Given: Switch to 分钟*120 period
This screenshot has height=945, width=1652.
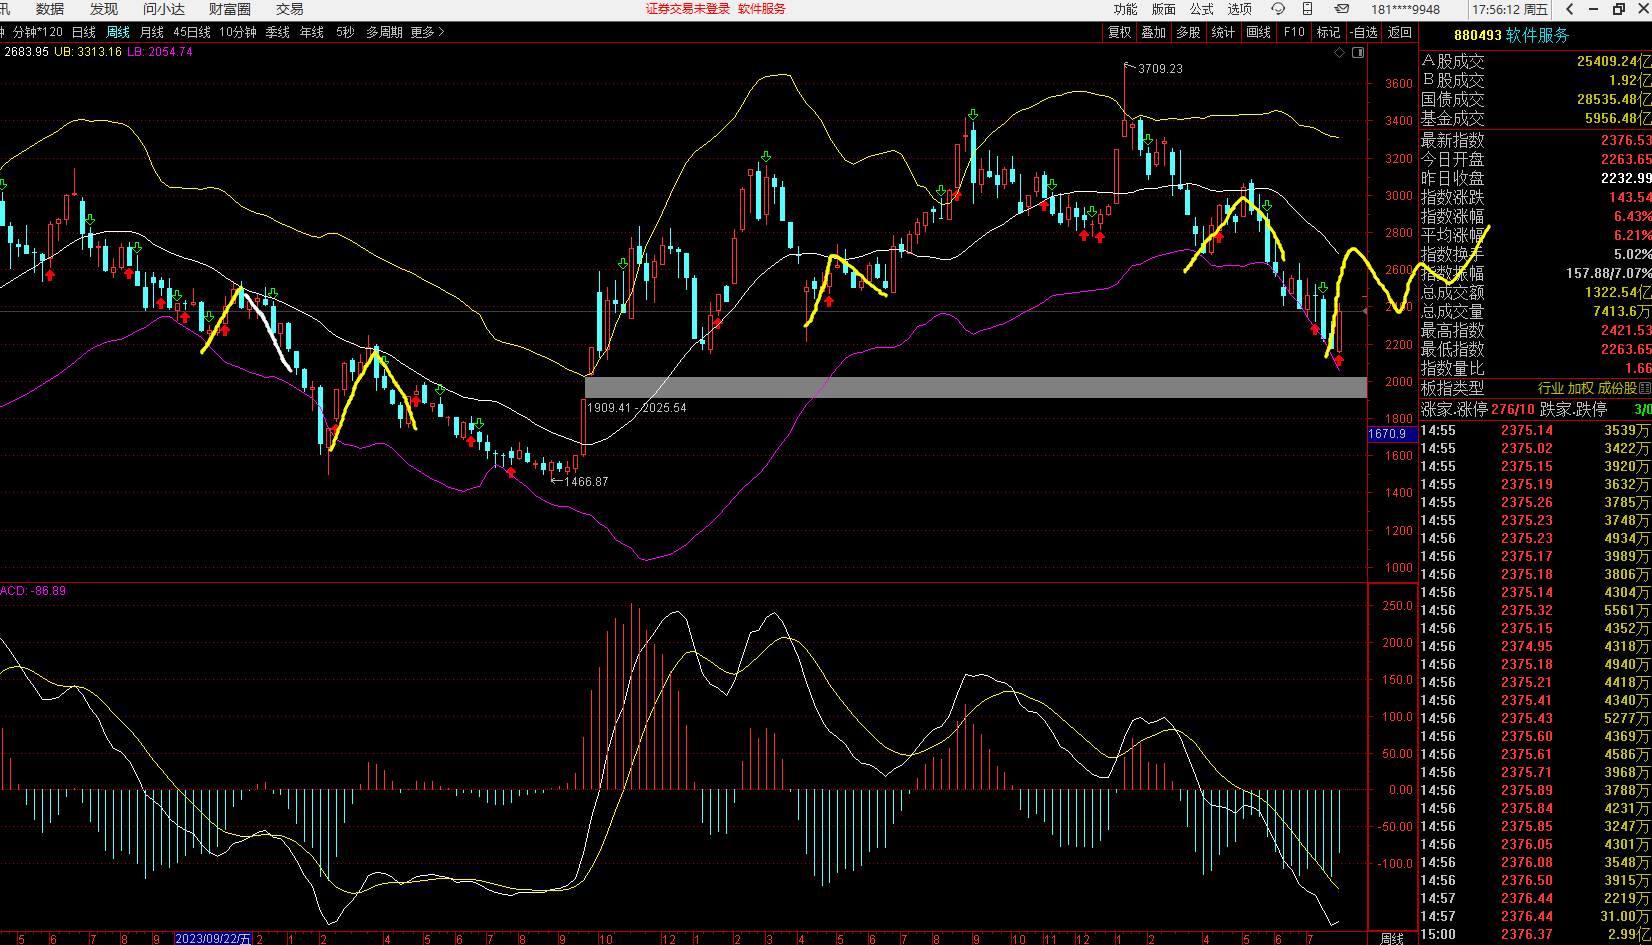Looking at the screenshot, I should click(x=38, y=32).
